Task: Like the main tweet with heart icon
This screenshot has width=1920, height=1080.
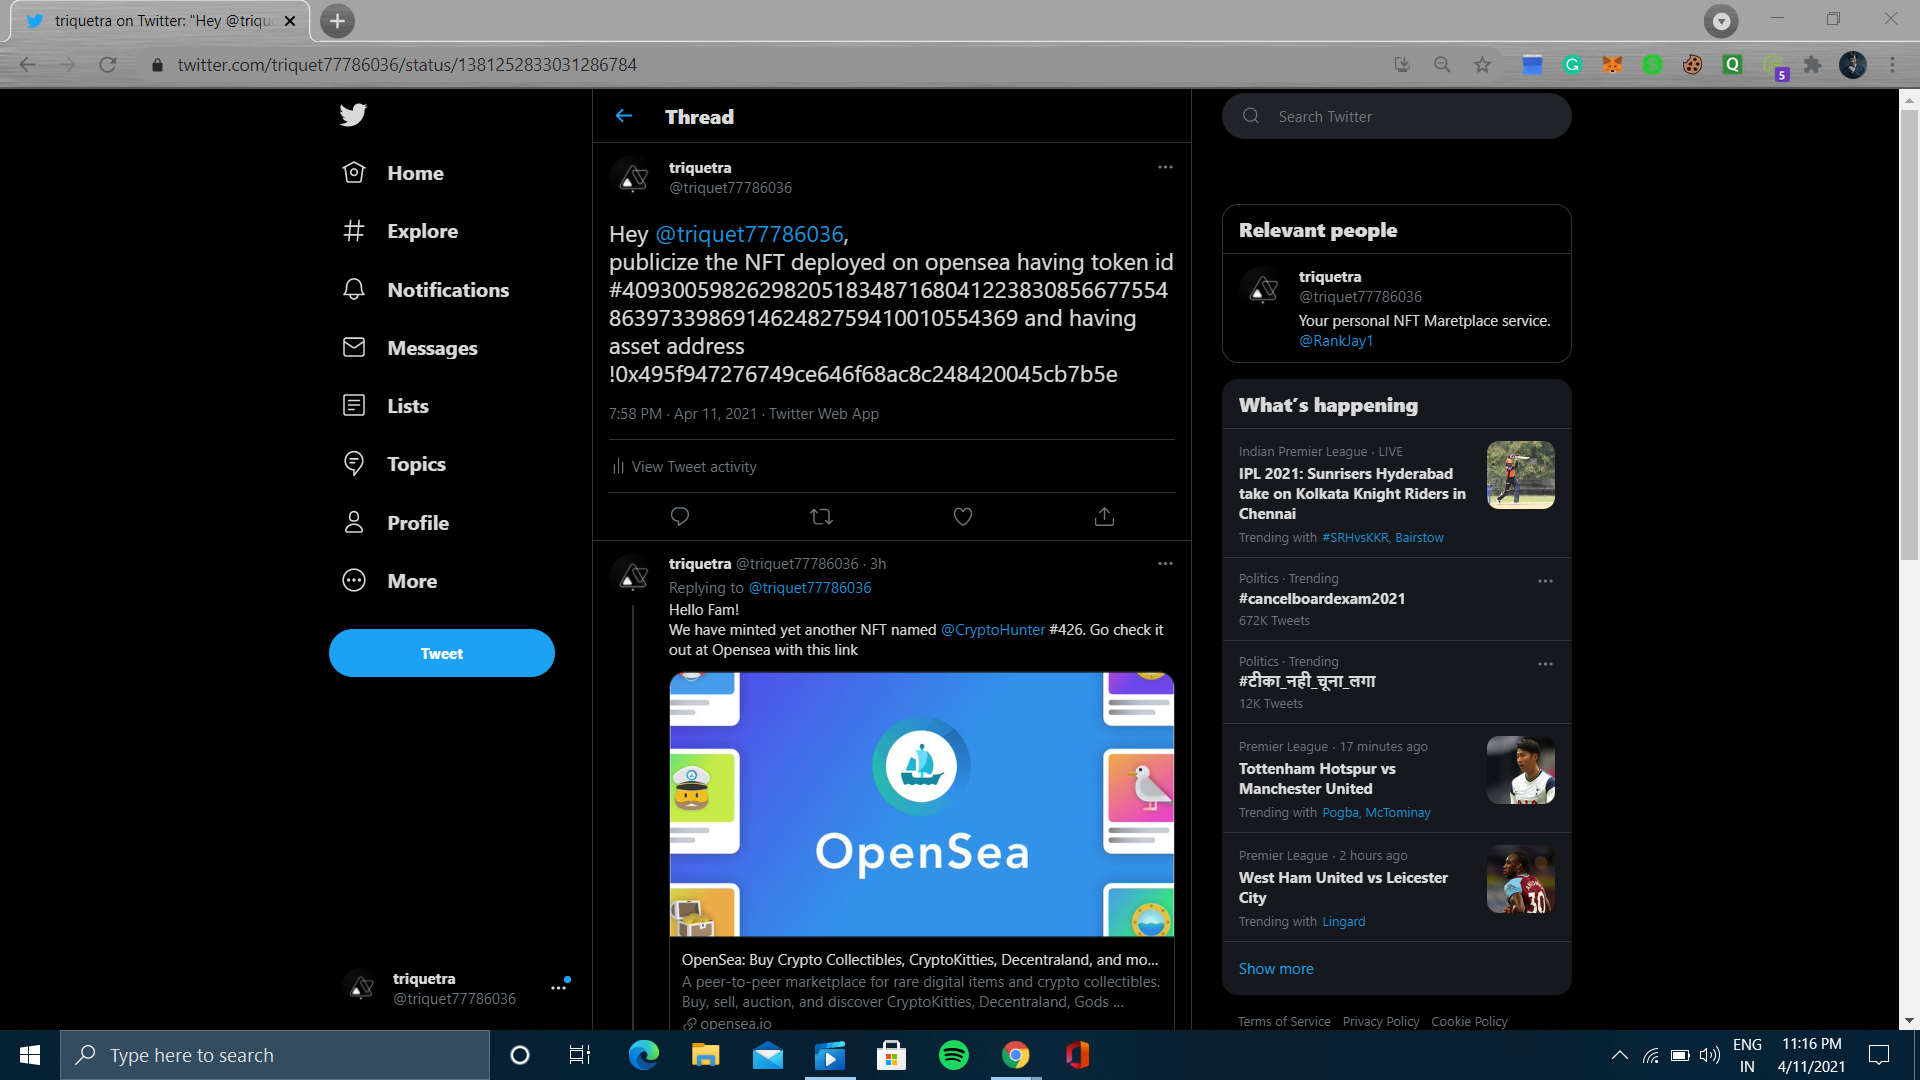Action: point(963,517)
